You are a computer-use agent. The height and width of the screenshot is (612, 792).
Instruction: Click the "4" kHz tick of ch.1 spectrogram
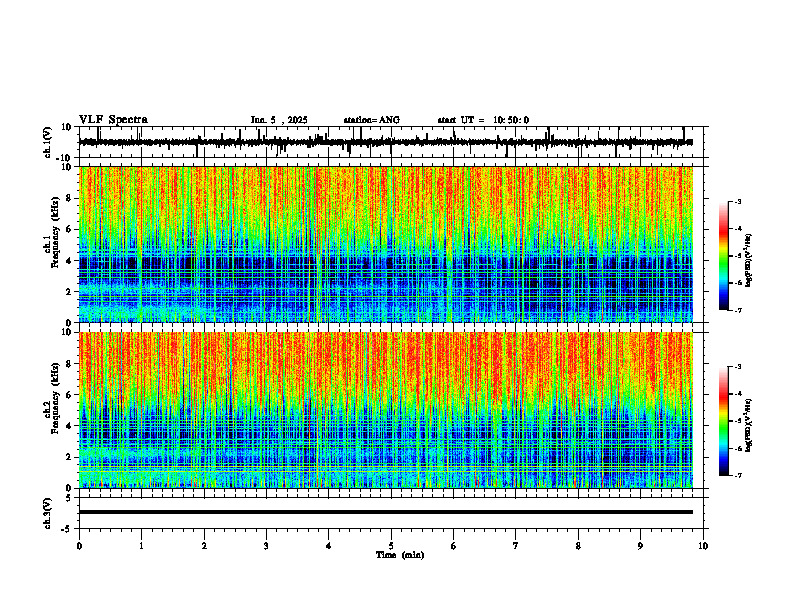[x=69, y=261]
